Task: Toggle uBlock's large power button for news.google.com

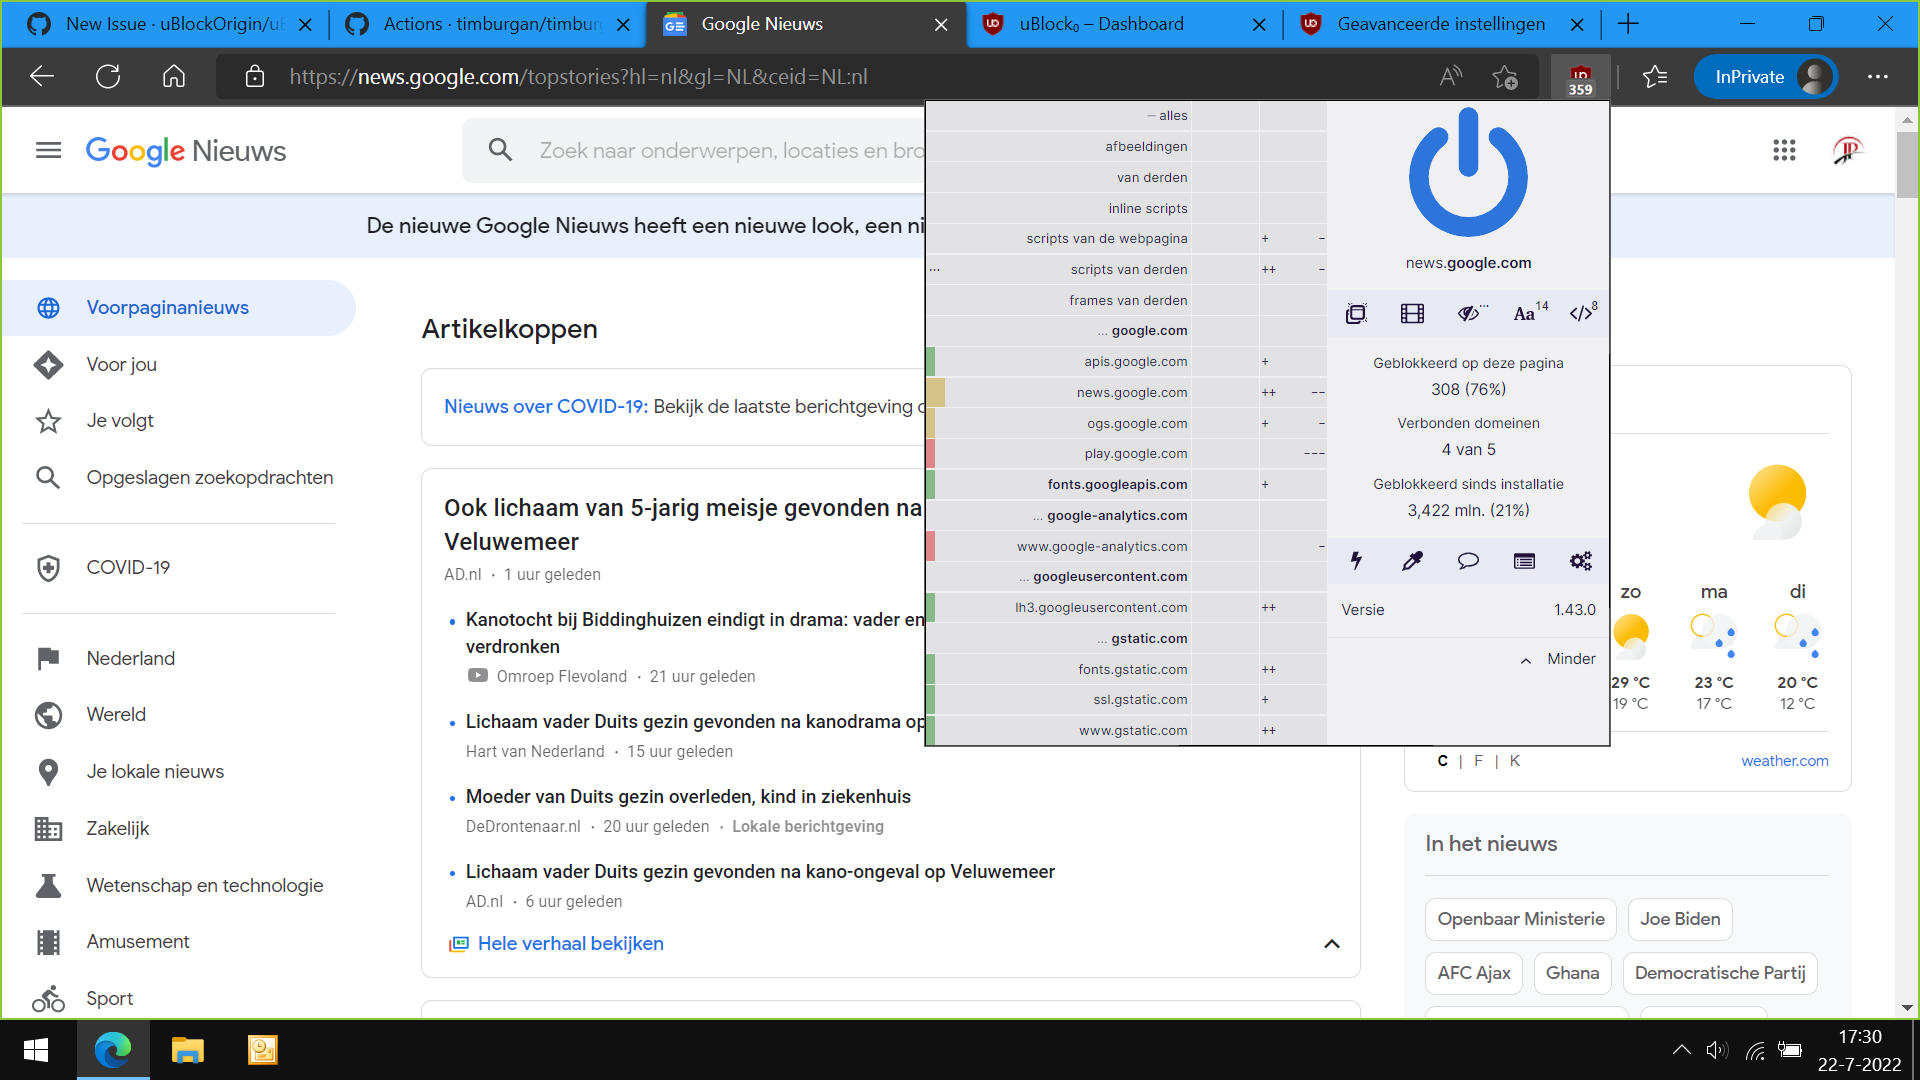Action: 1467,173
